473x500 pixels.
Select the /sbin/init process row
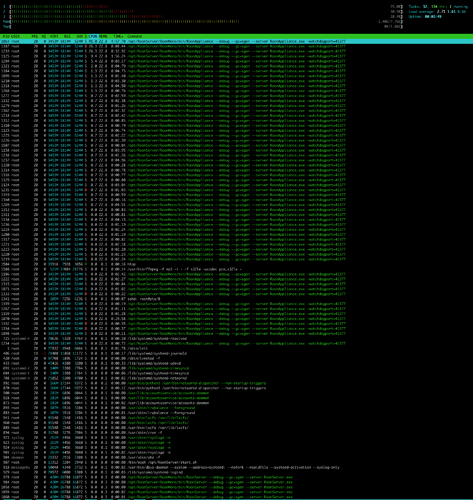click(236, 348)
